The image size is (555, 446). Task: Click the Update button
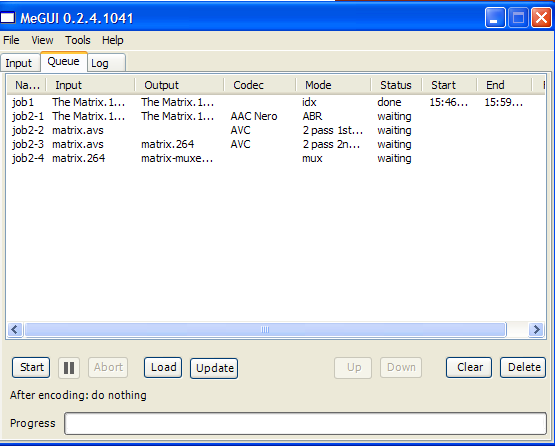pyautogui.click(x=214, y=368)
